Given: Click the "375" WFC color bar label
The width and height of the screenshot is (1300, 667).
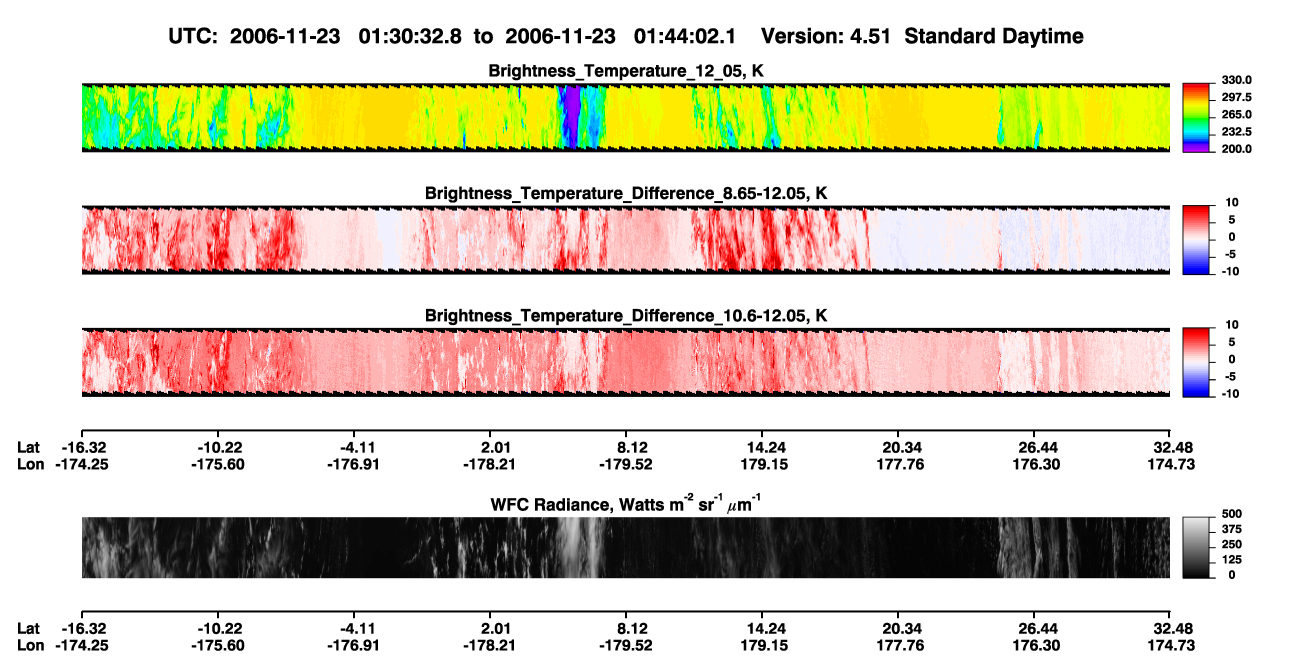Looking at the screenshot, I should (x=1232, y=529).
